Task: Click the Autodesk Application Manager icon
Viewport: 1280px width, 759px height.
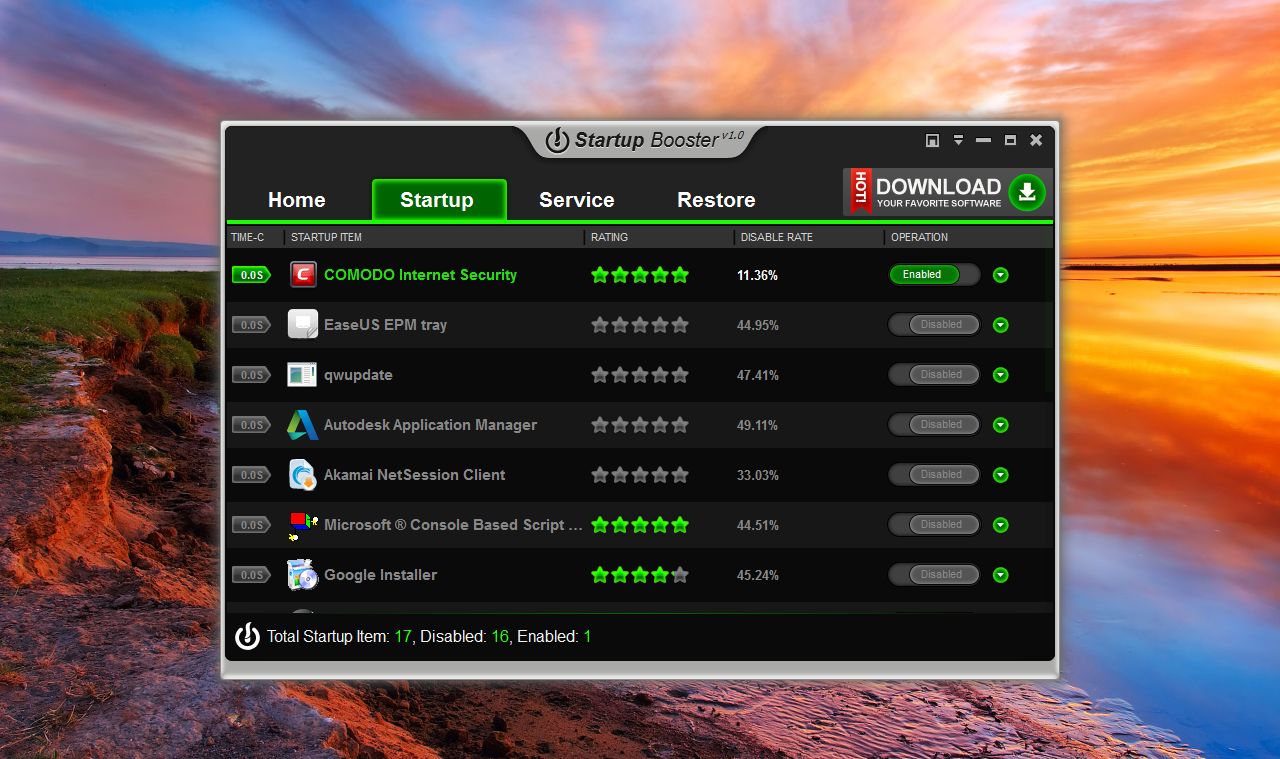Action: 302,425
